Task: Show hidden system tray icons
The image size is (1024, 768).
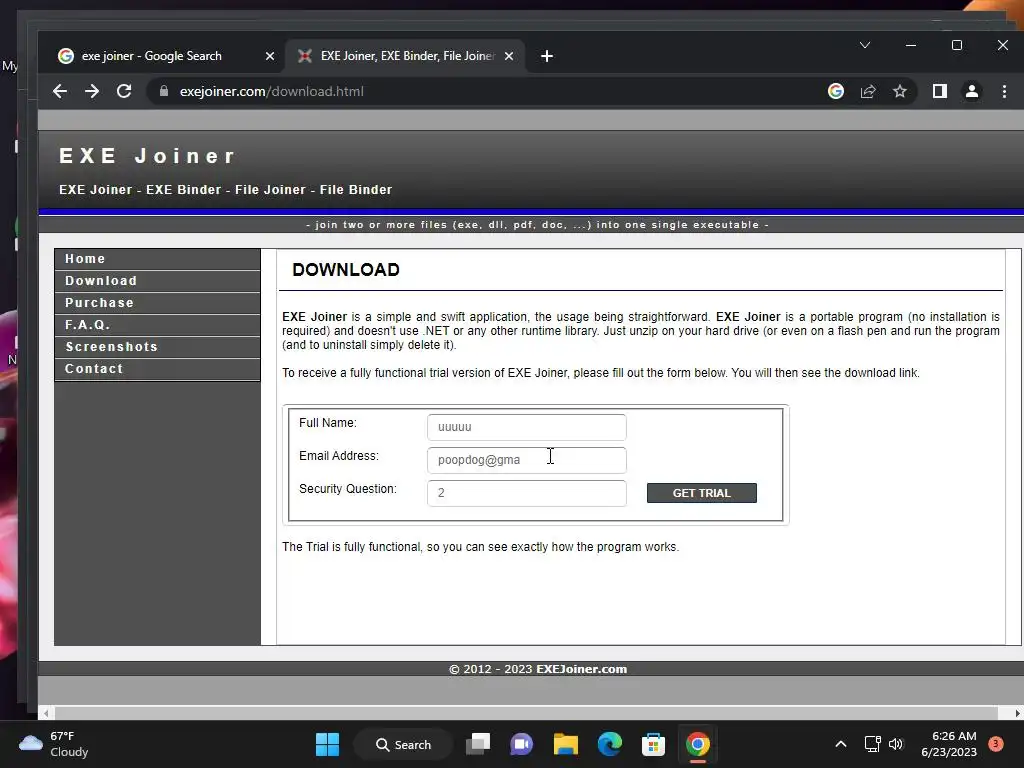Action: click(x=841, y=744)
